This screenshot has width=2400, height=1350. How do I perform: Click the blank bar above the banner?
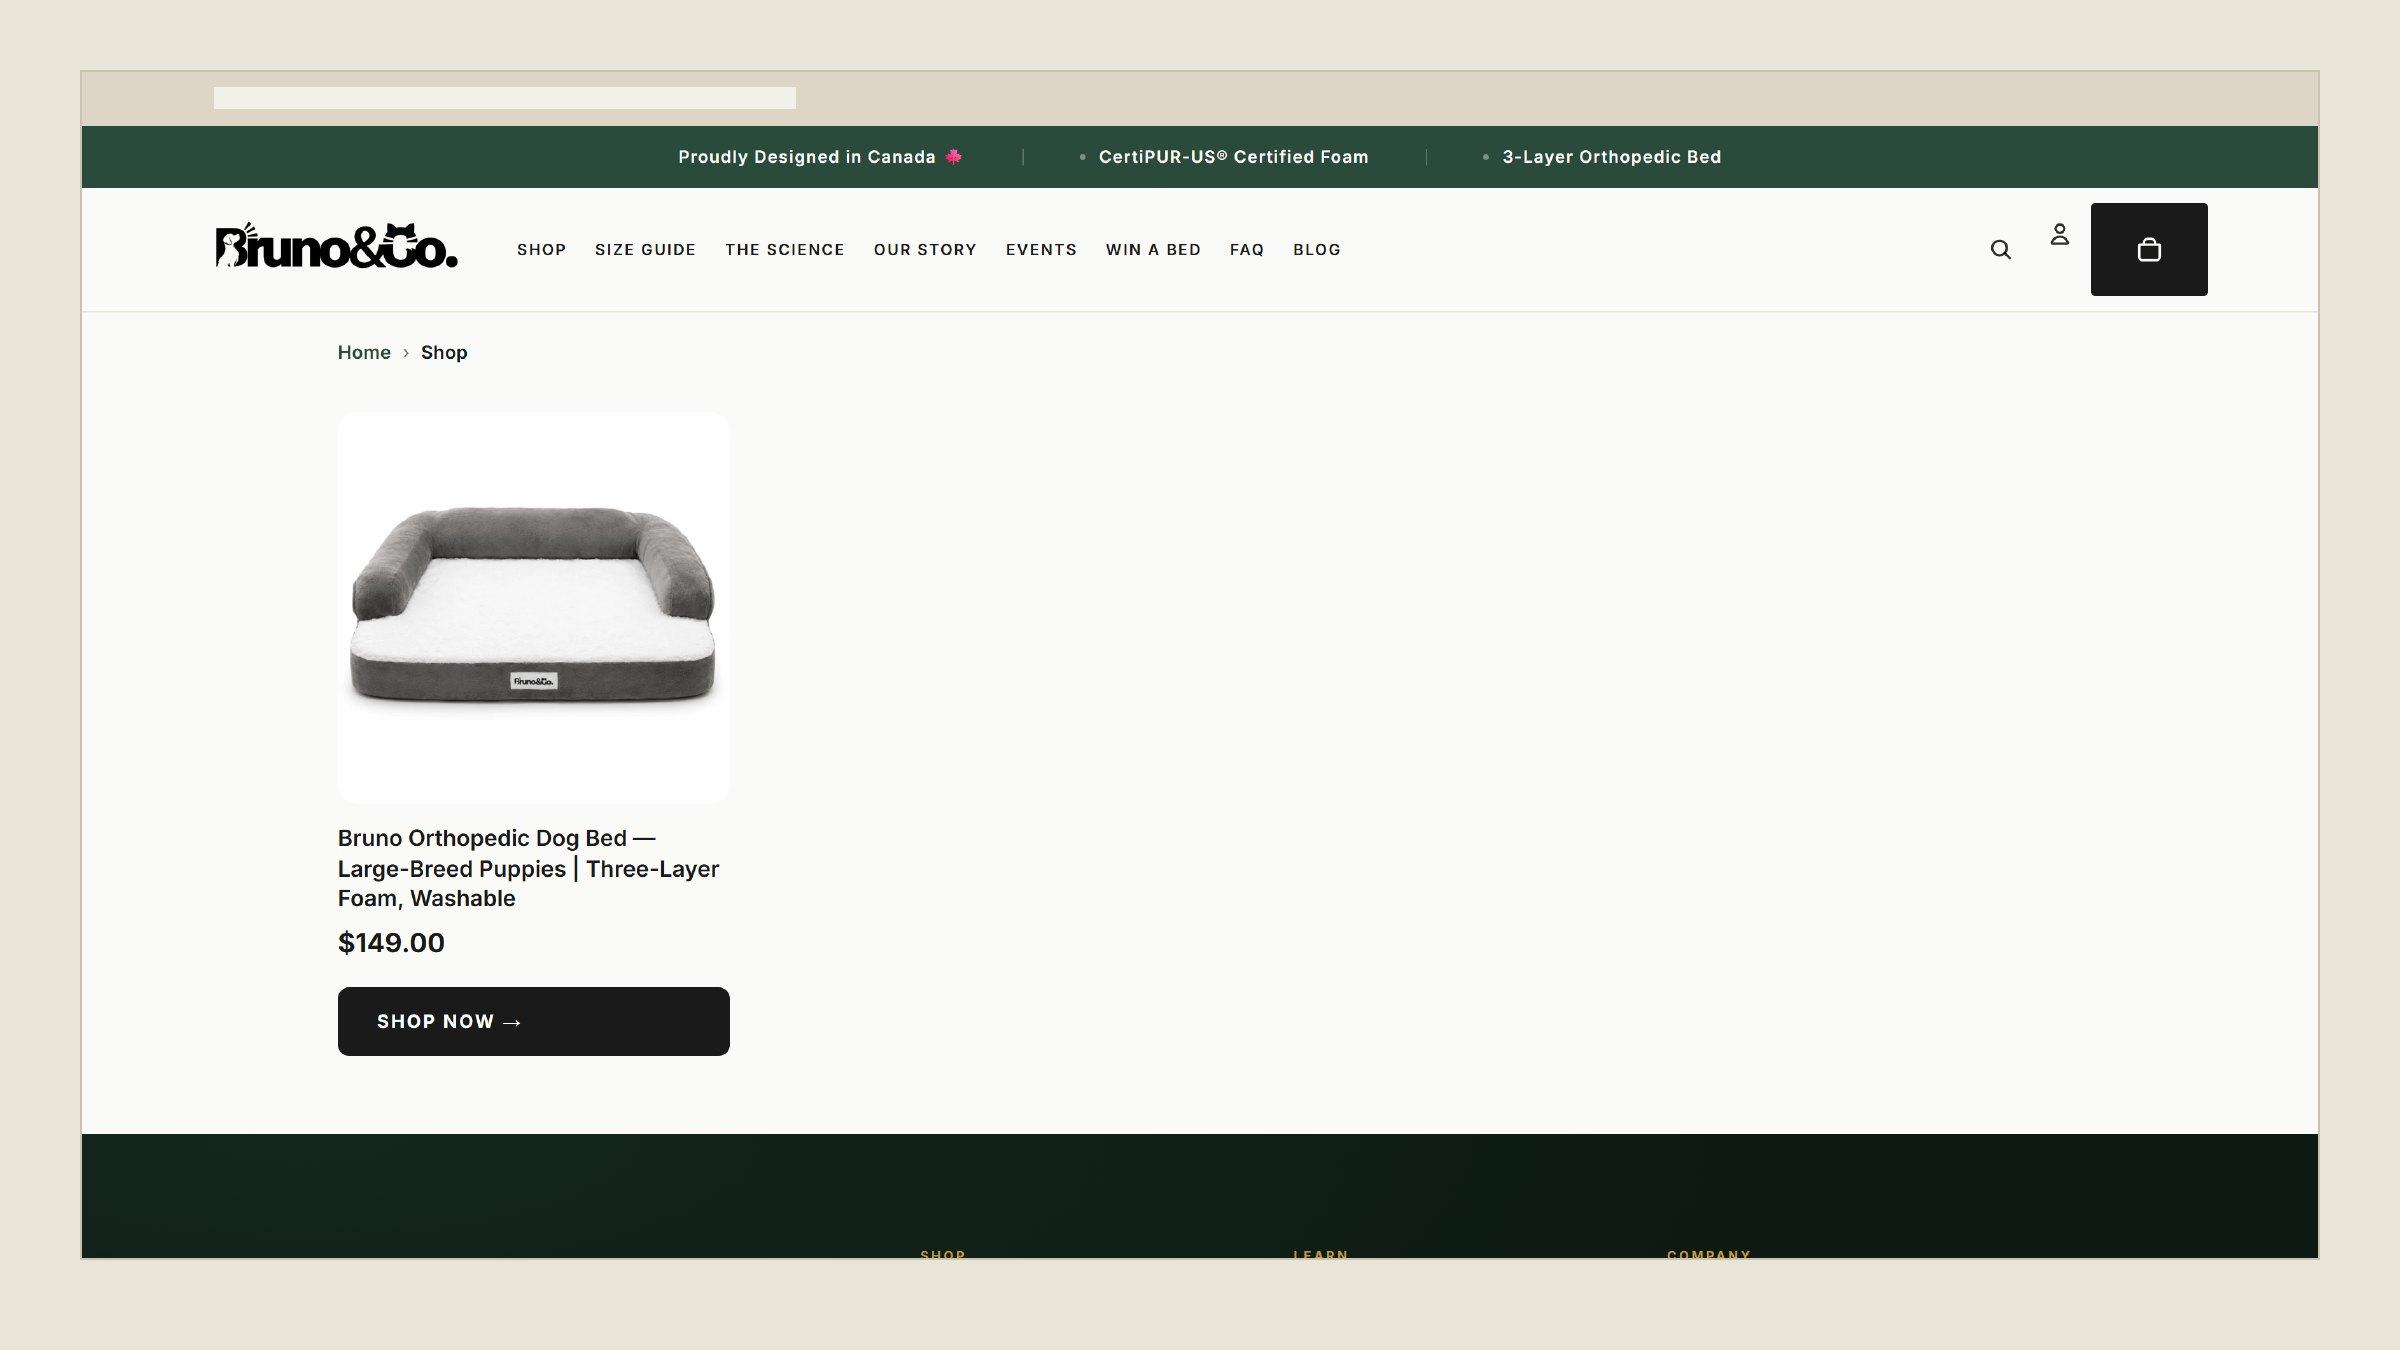click(x=505, y=98)
